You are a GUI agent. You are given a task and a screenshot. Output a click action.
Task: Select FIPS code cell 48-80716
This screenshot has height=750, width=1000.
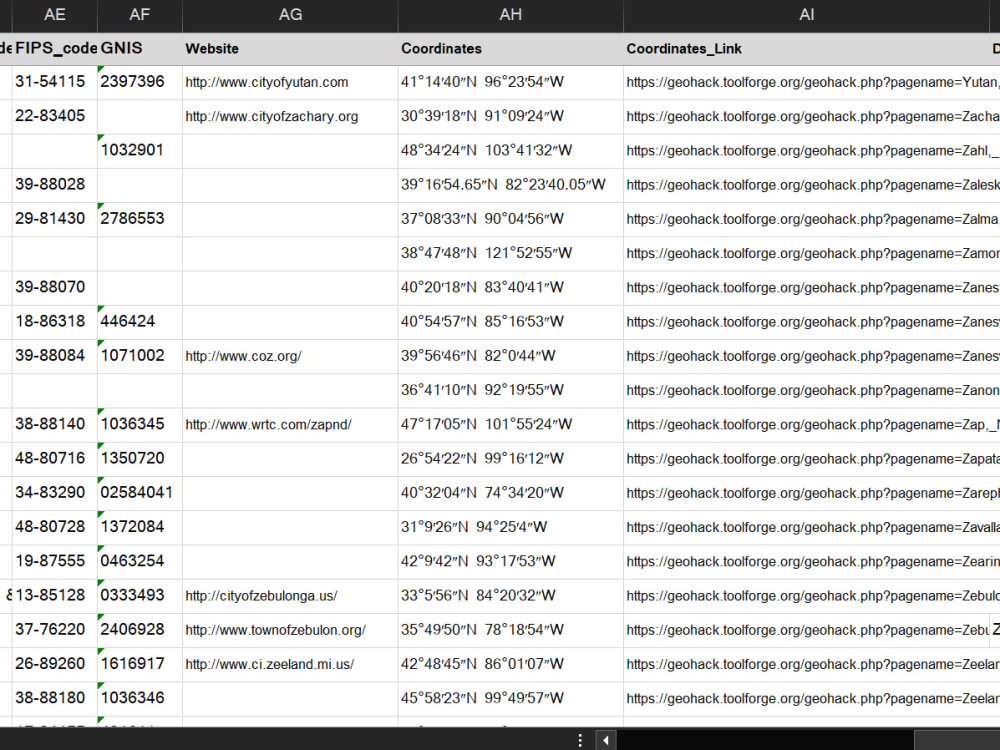pos(55,459)
